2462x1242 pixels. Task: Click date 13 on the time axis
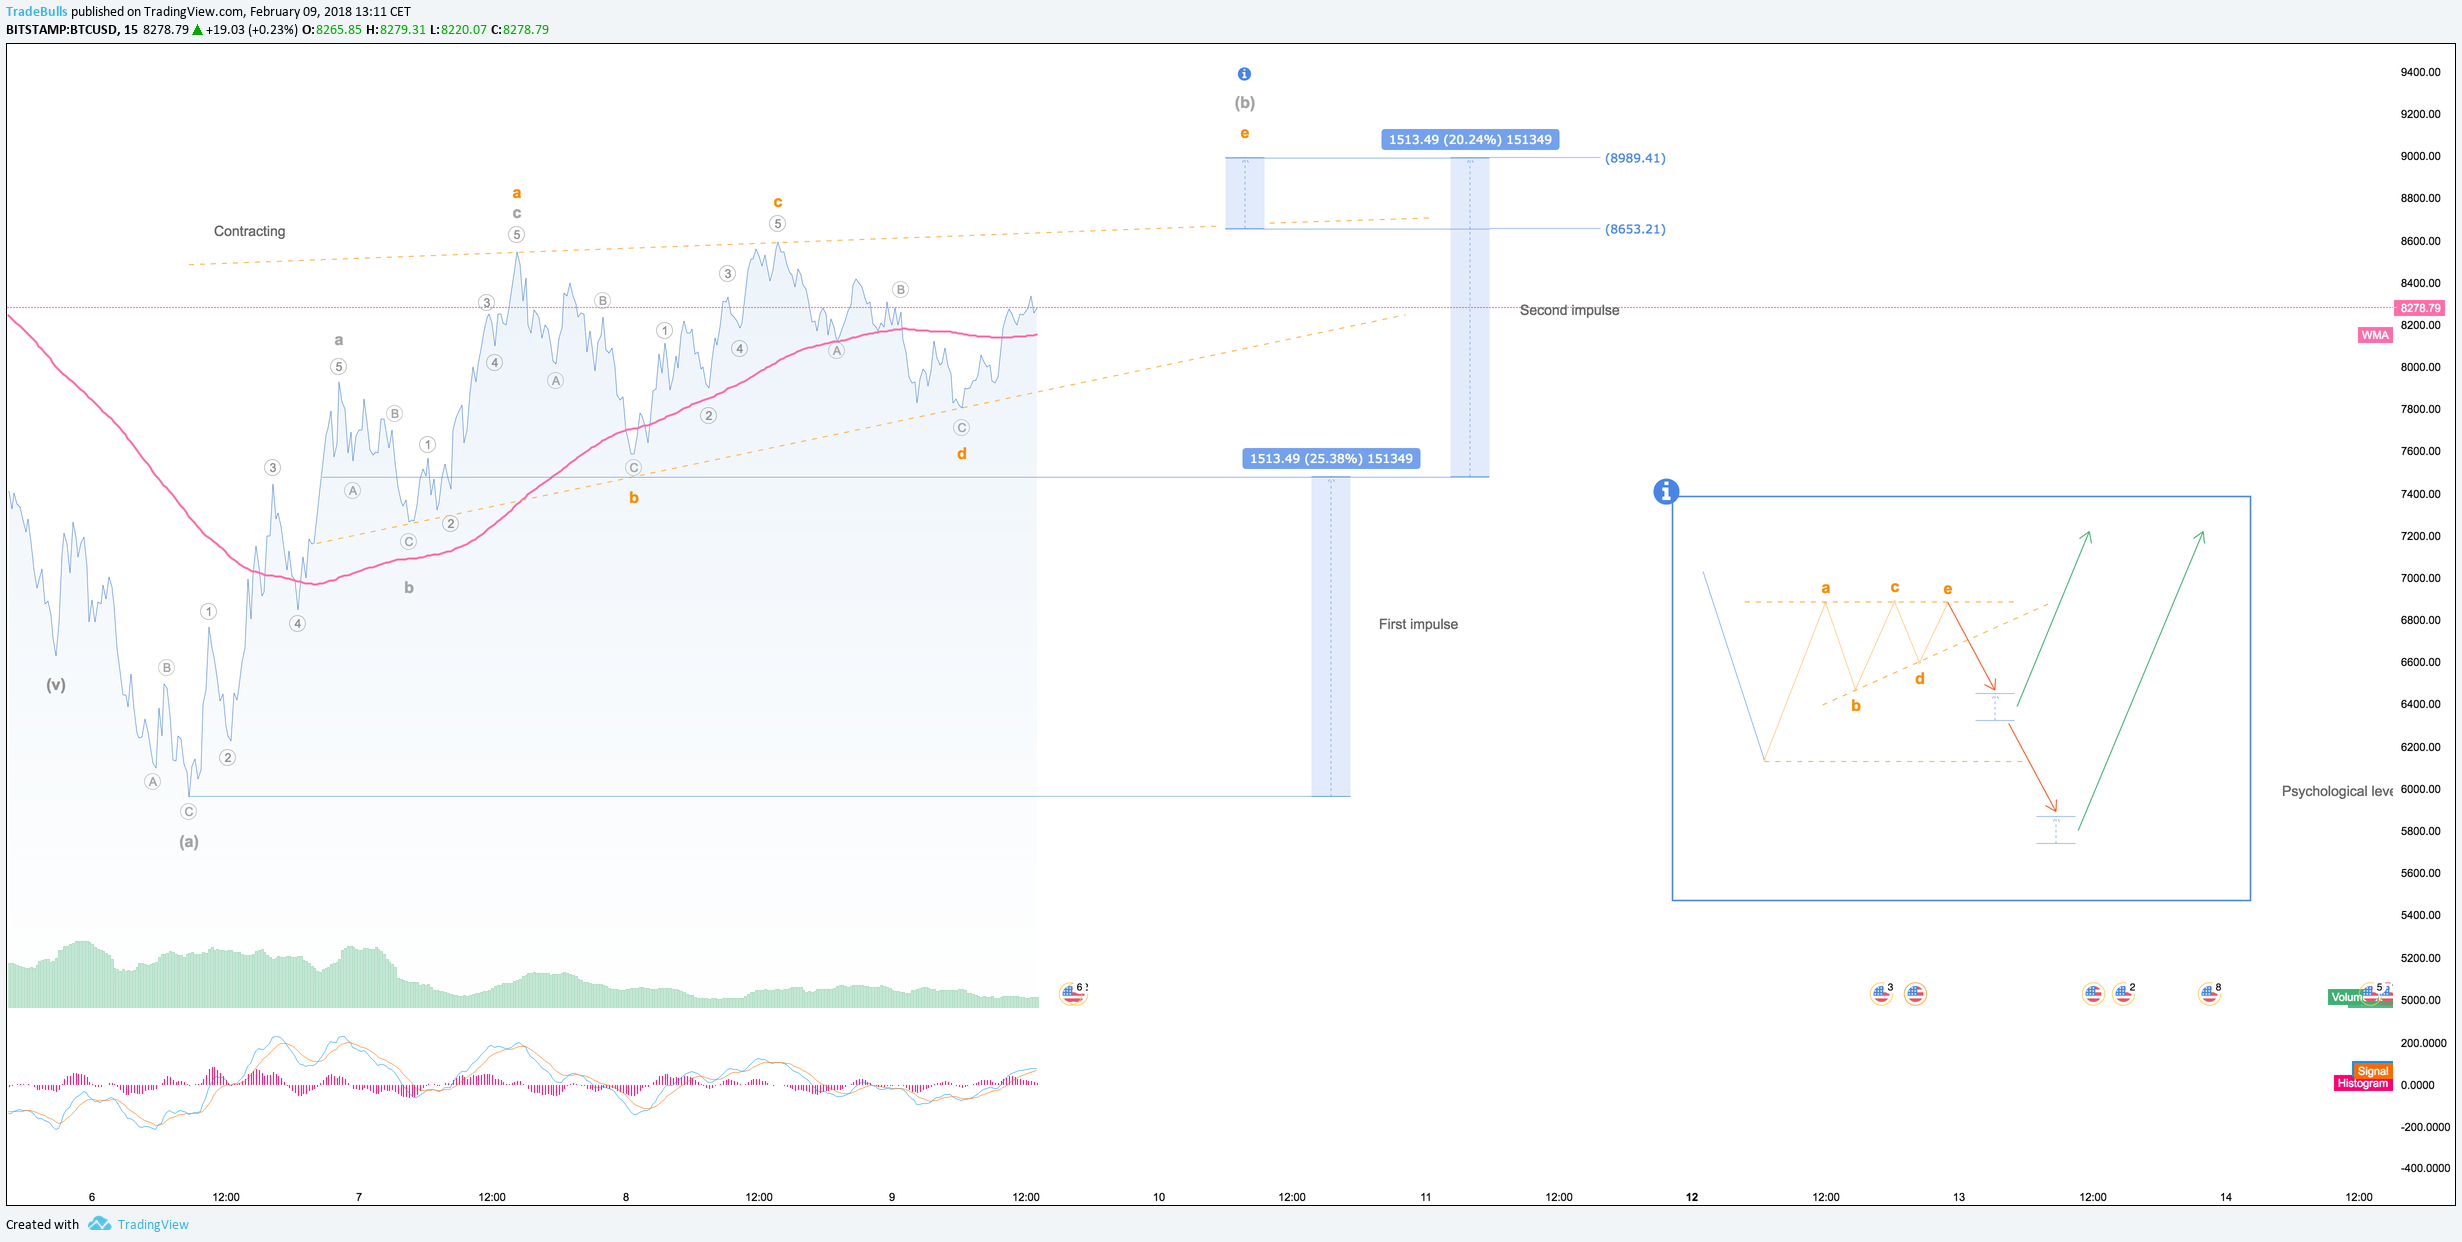pos(1959,1197)
